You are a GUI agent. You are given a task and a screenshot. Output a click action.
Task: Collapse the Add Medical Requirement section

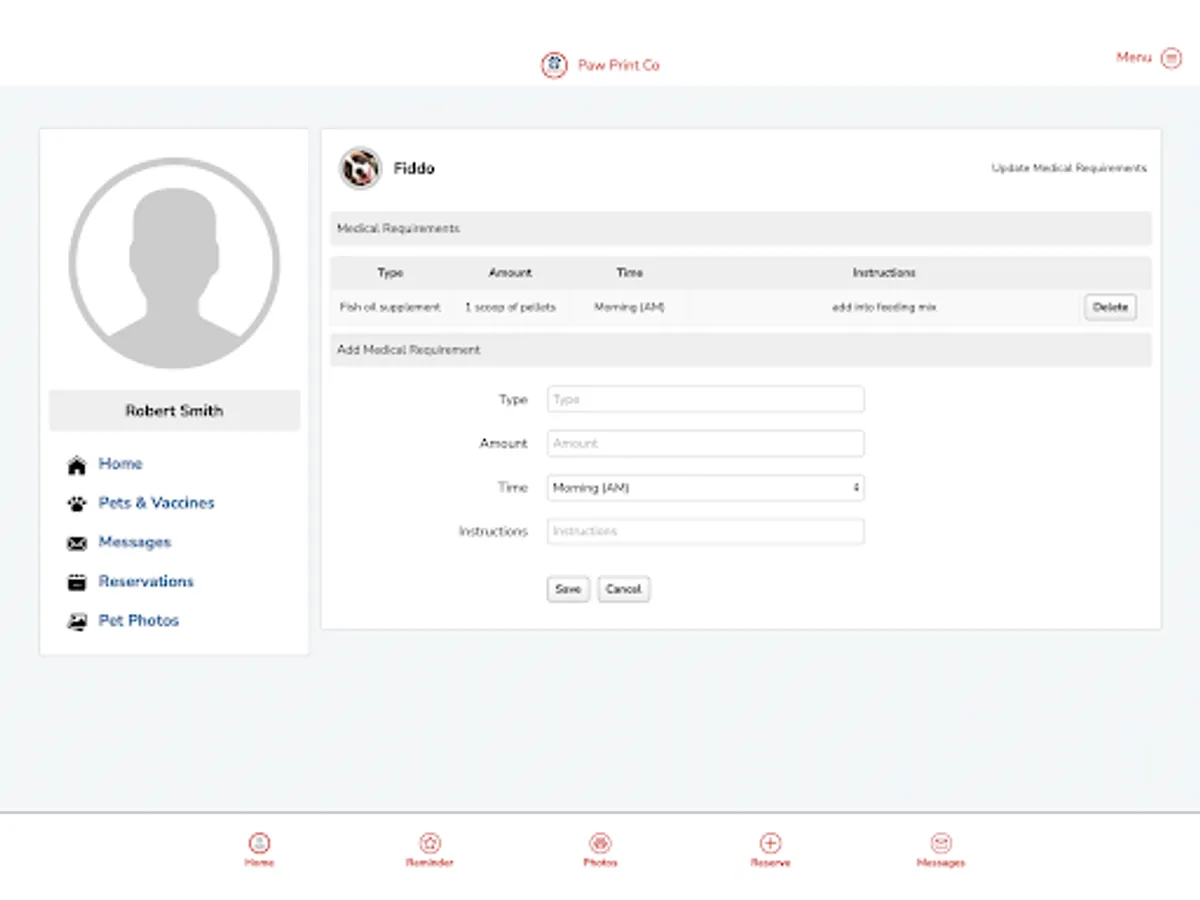(740, 350)
